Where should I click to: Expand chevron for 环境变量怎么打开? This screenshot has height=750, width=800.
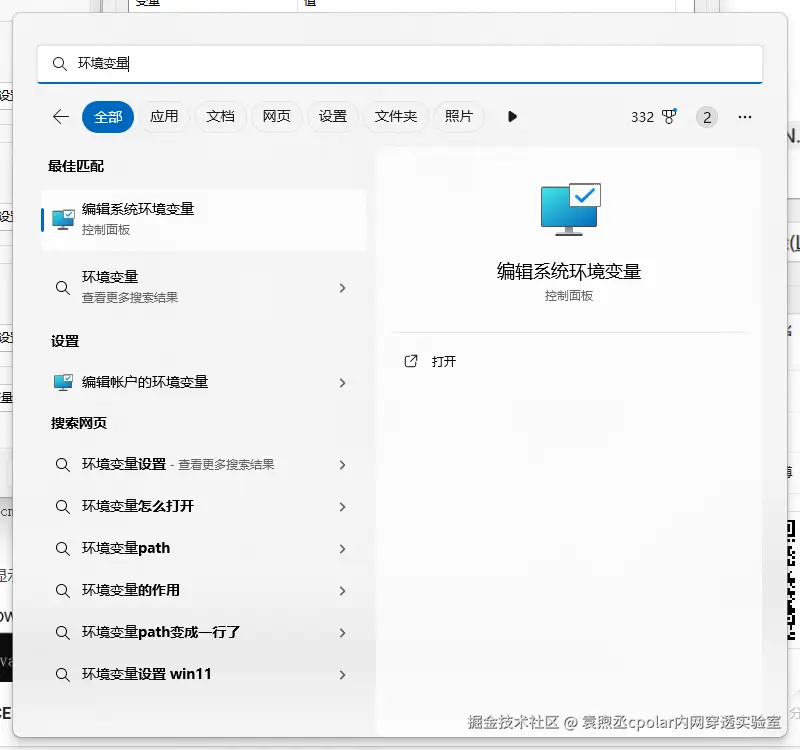pos(342,507)
